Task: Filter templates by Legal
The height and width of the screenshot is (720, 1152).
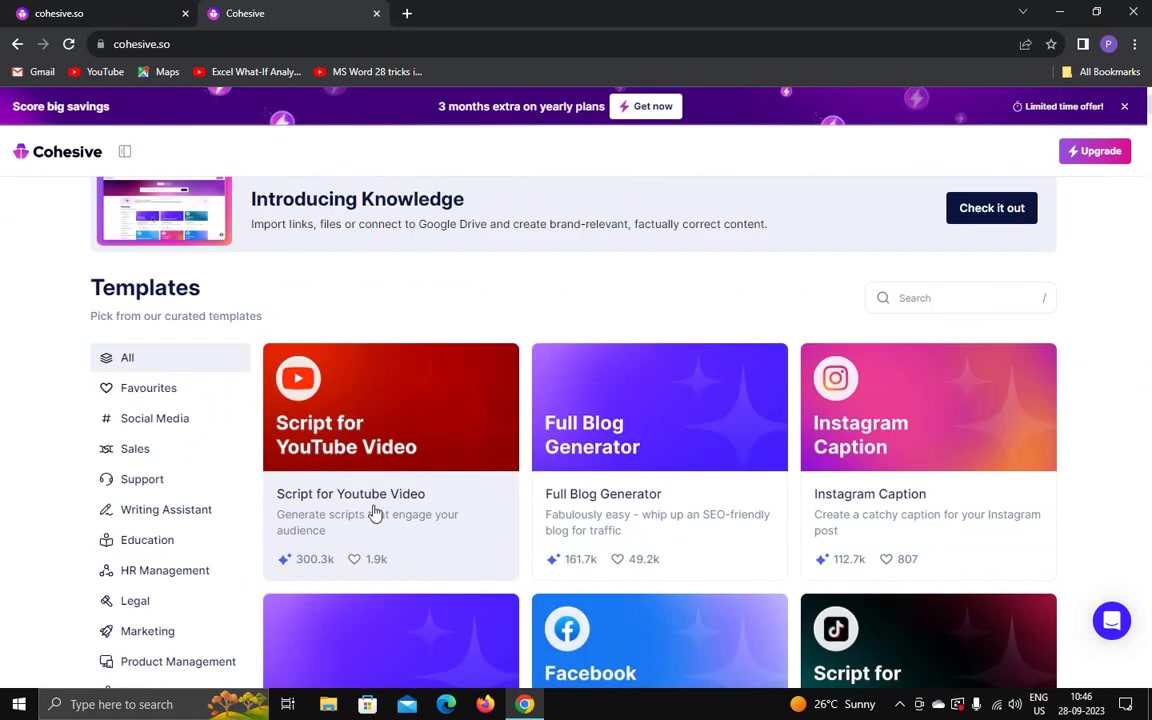Action: point(170,601)
